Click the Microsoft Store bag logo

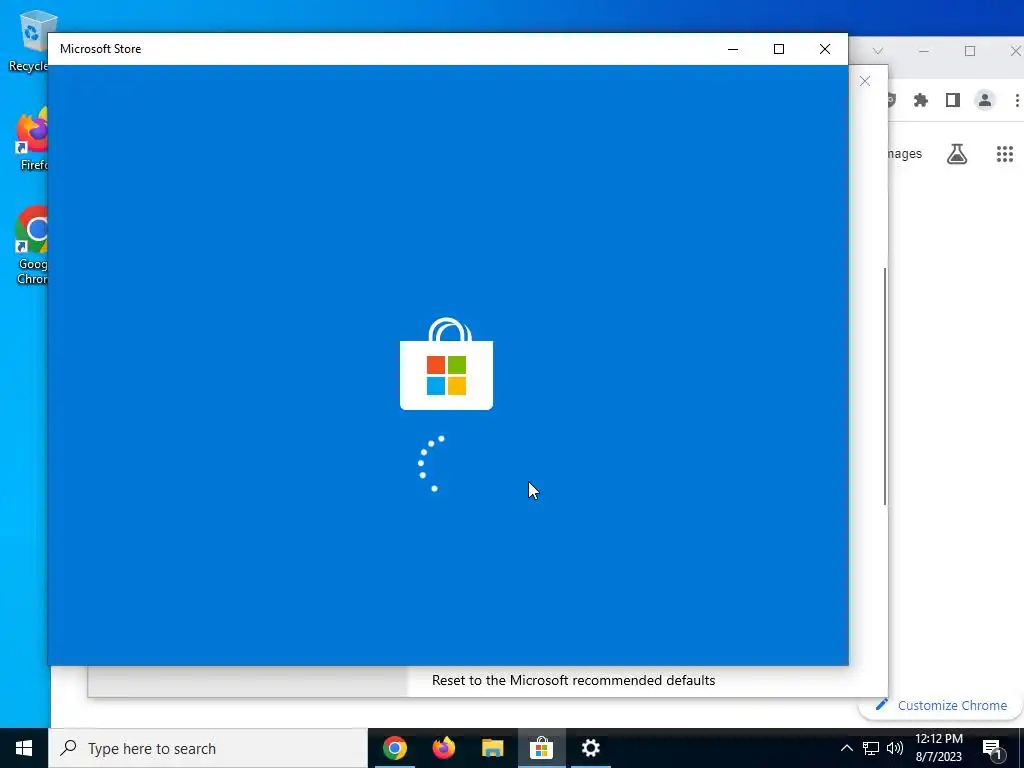pyautogui.click(x=446, y=364)
